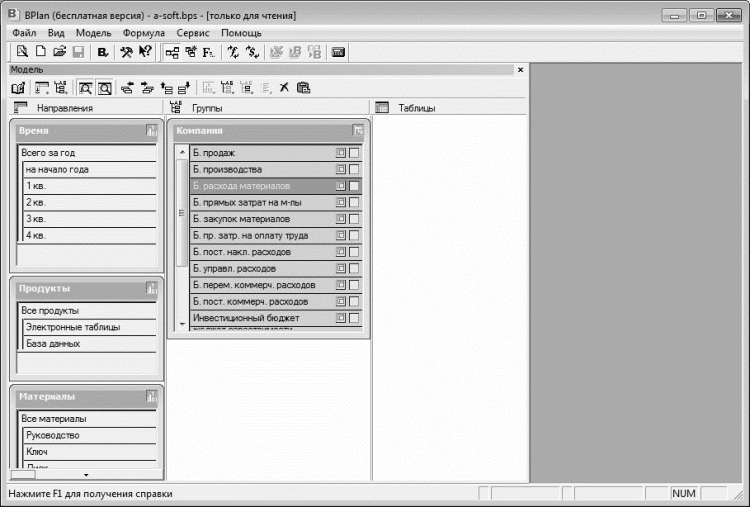Click the Open file folder icon
750x507 pixels.
(x=59, y=52)
